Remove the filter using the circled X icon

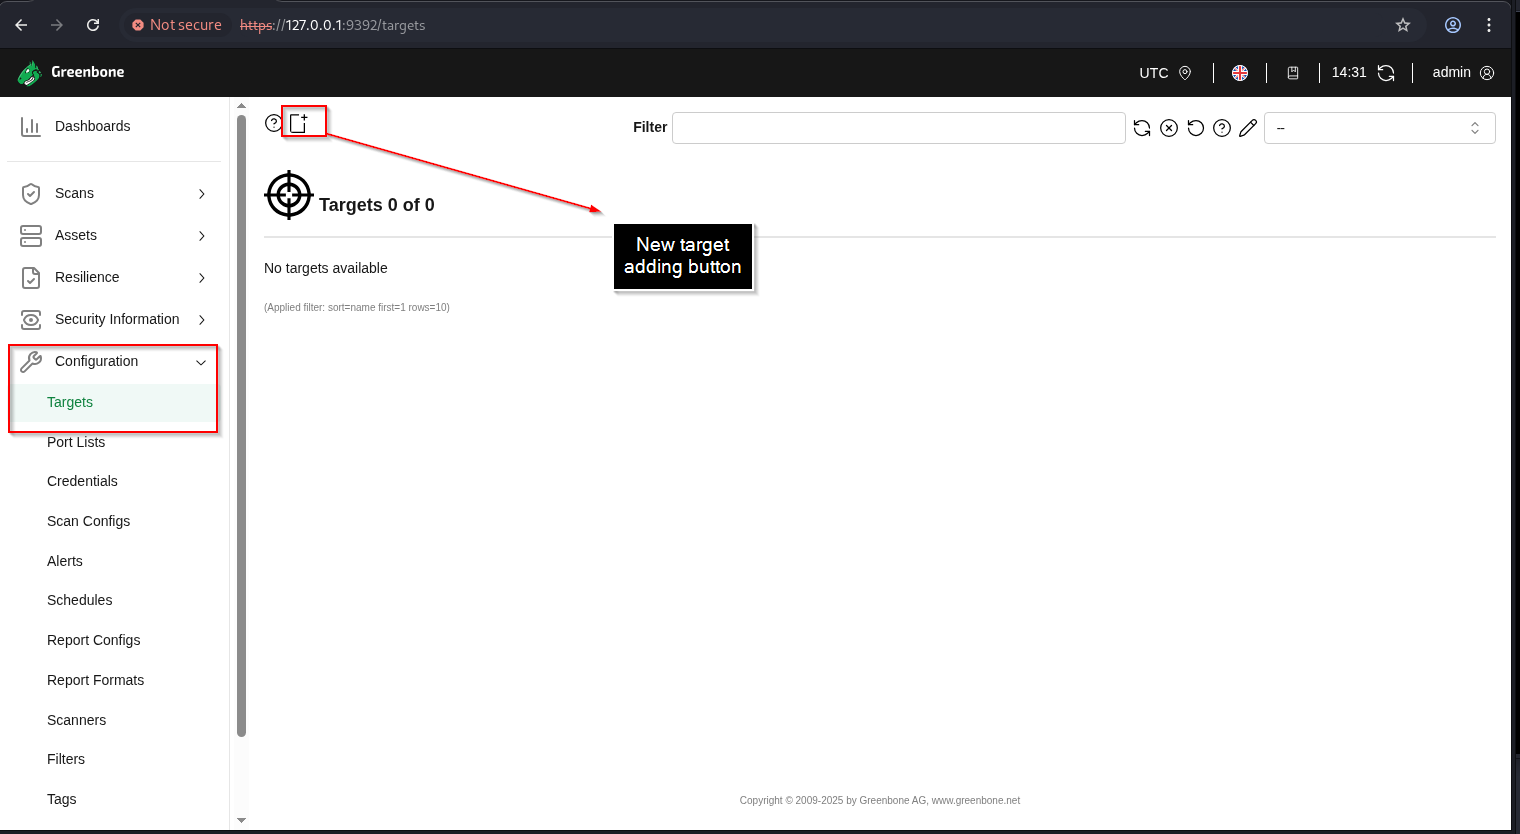tap(1169, 128)
